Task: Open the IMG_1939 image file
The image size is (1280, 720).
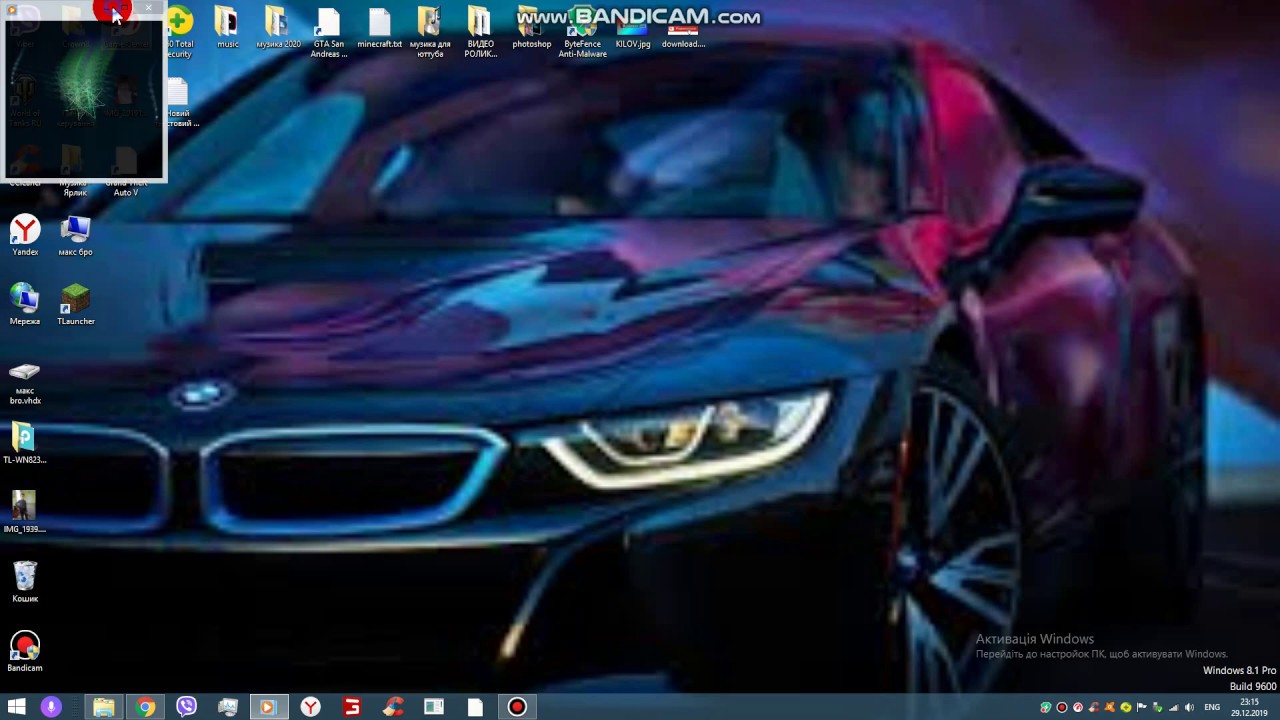Action: click(x=24, y=512)
